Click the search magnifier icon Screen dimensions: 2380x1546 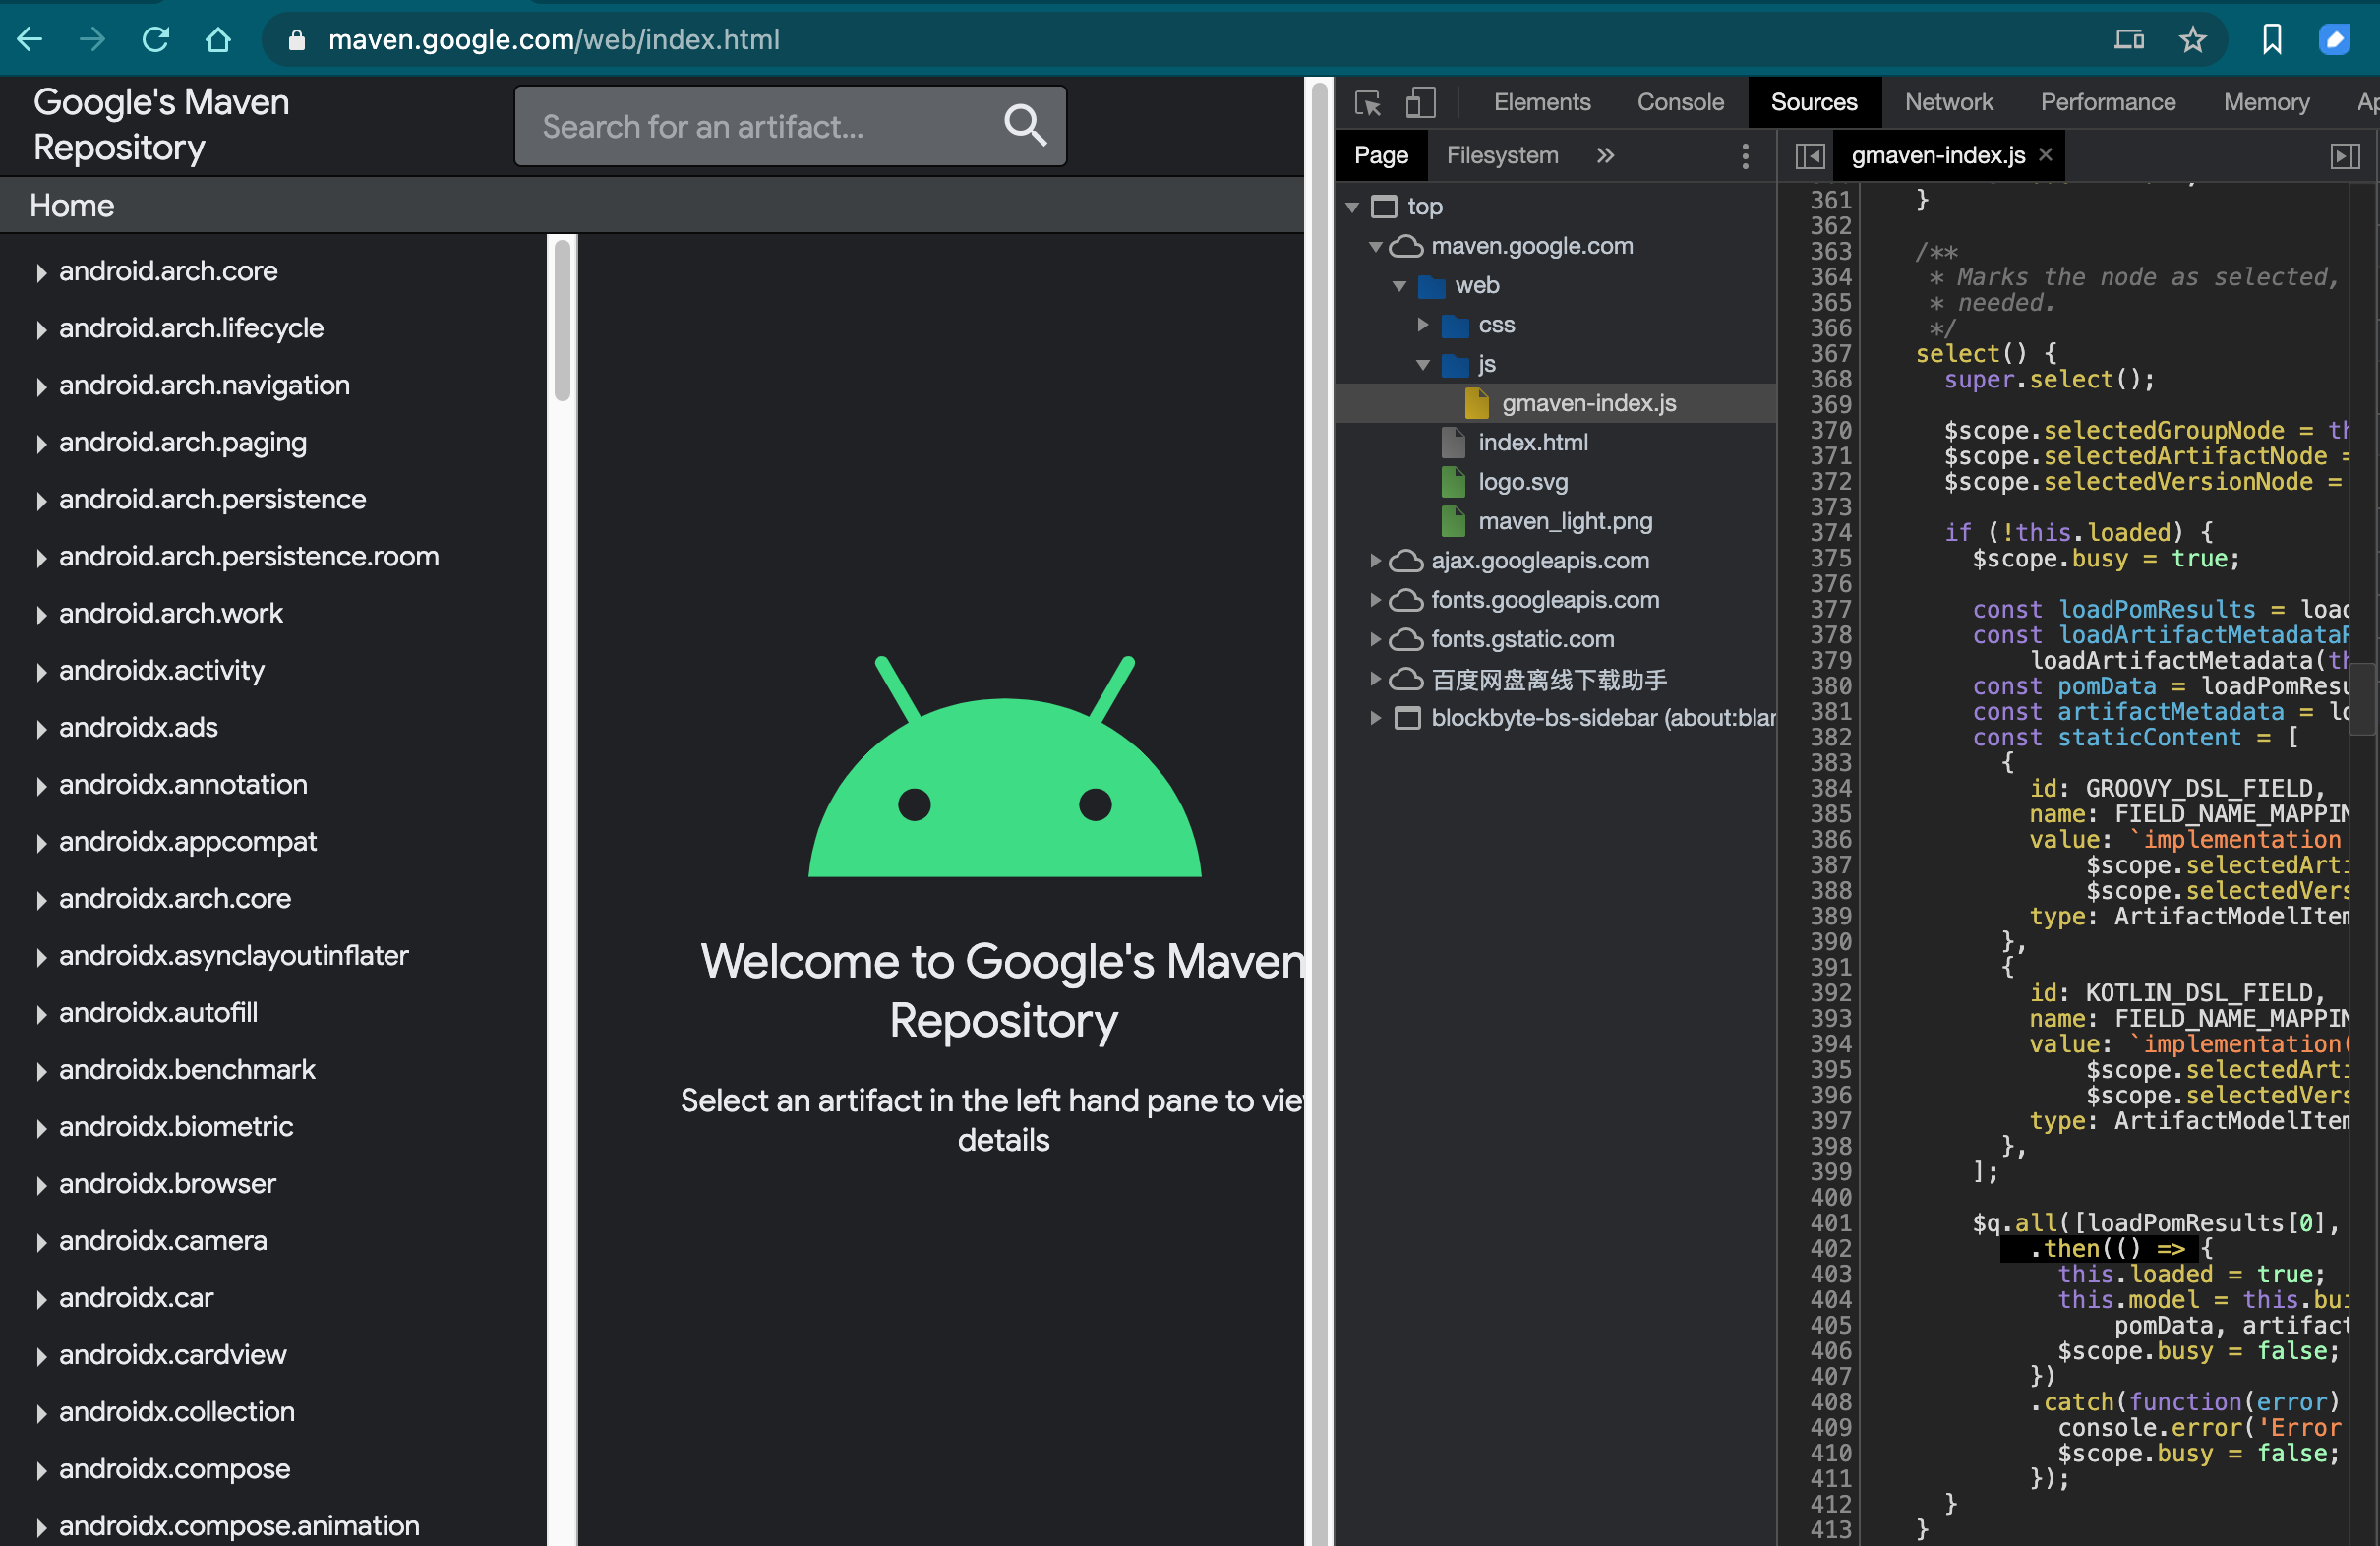point(1024,126)
